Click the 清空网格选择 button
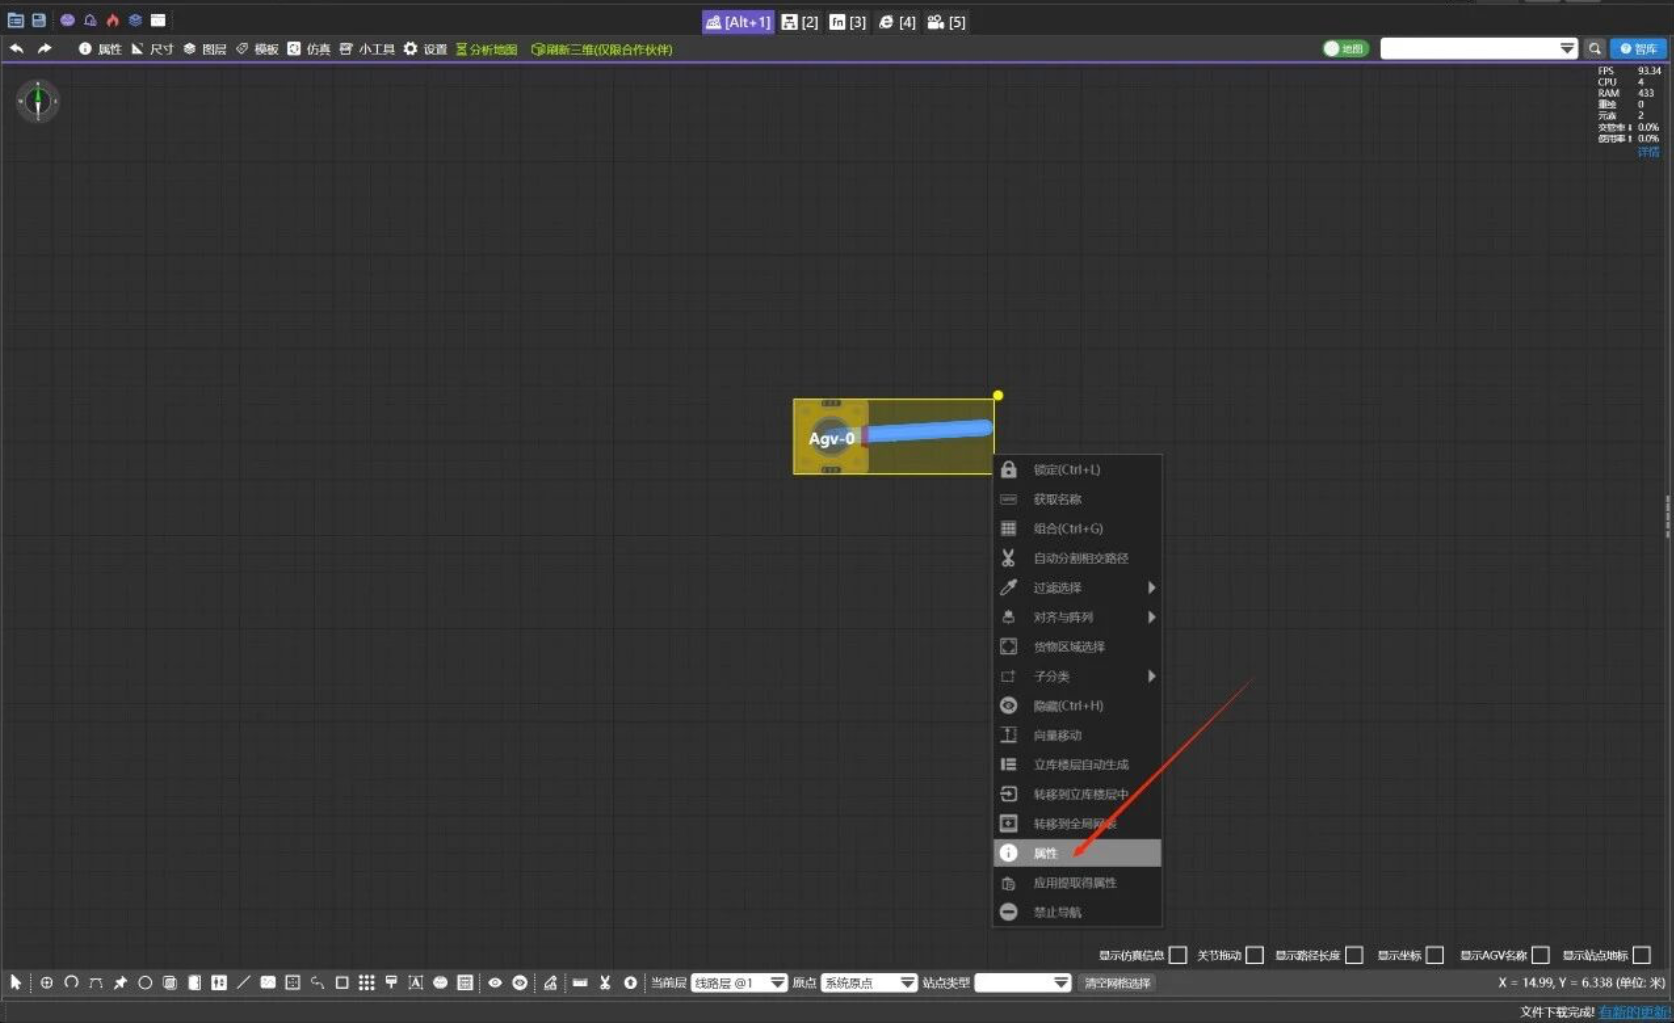 coord(1117,983)
